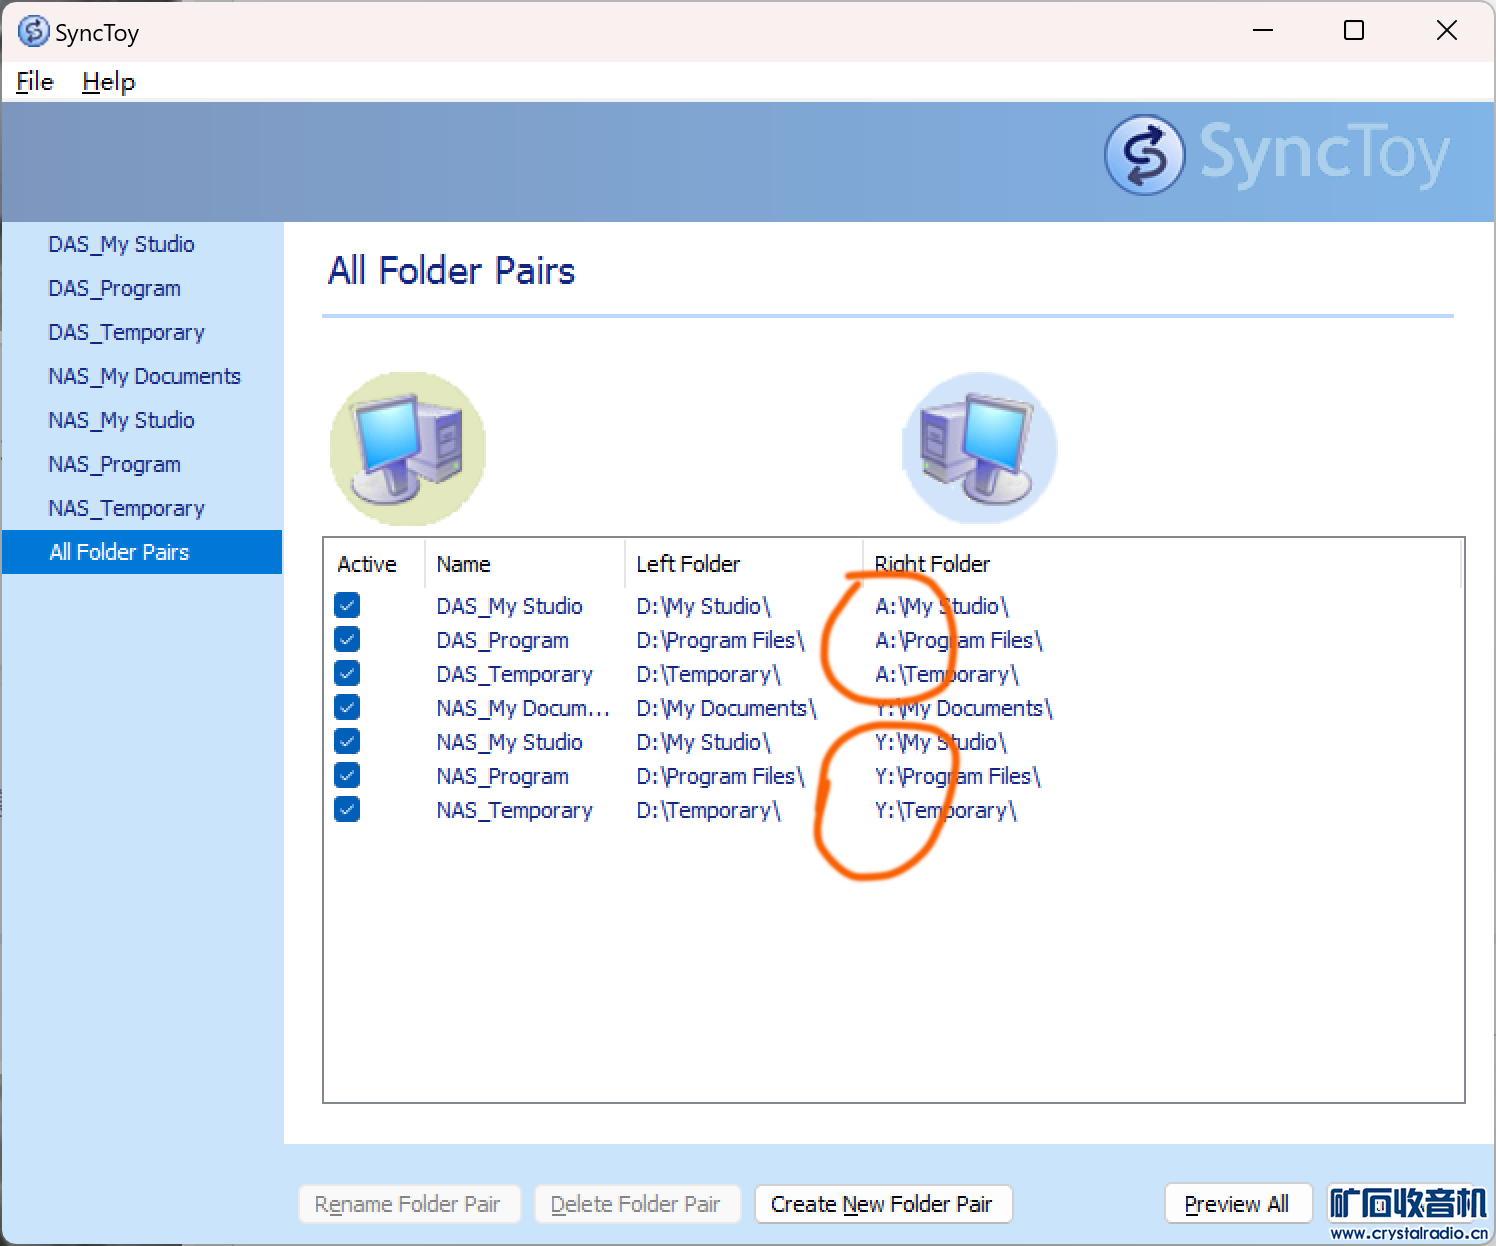Click the Delete Folder Pair button
The image size is (1496, 1246).
point(637,1204)
